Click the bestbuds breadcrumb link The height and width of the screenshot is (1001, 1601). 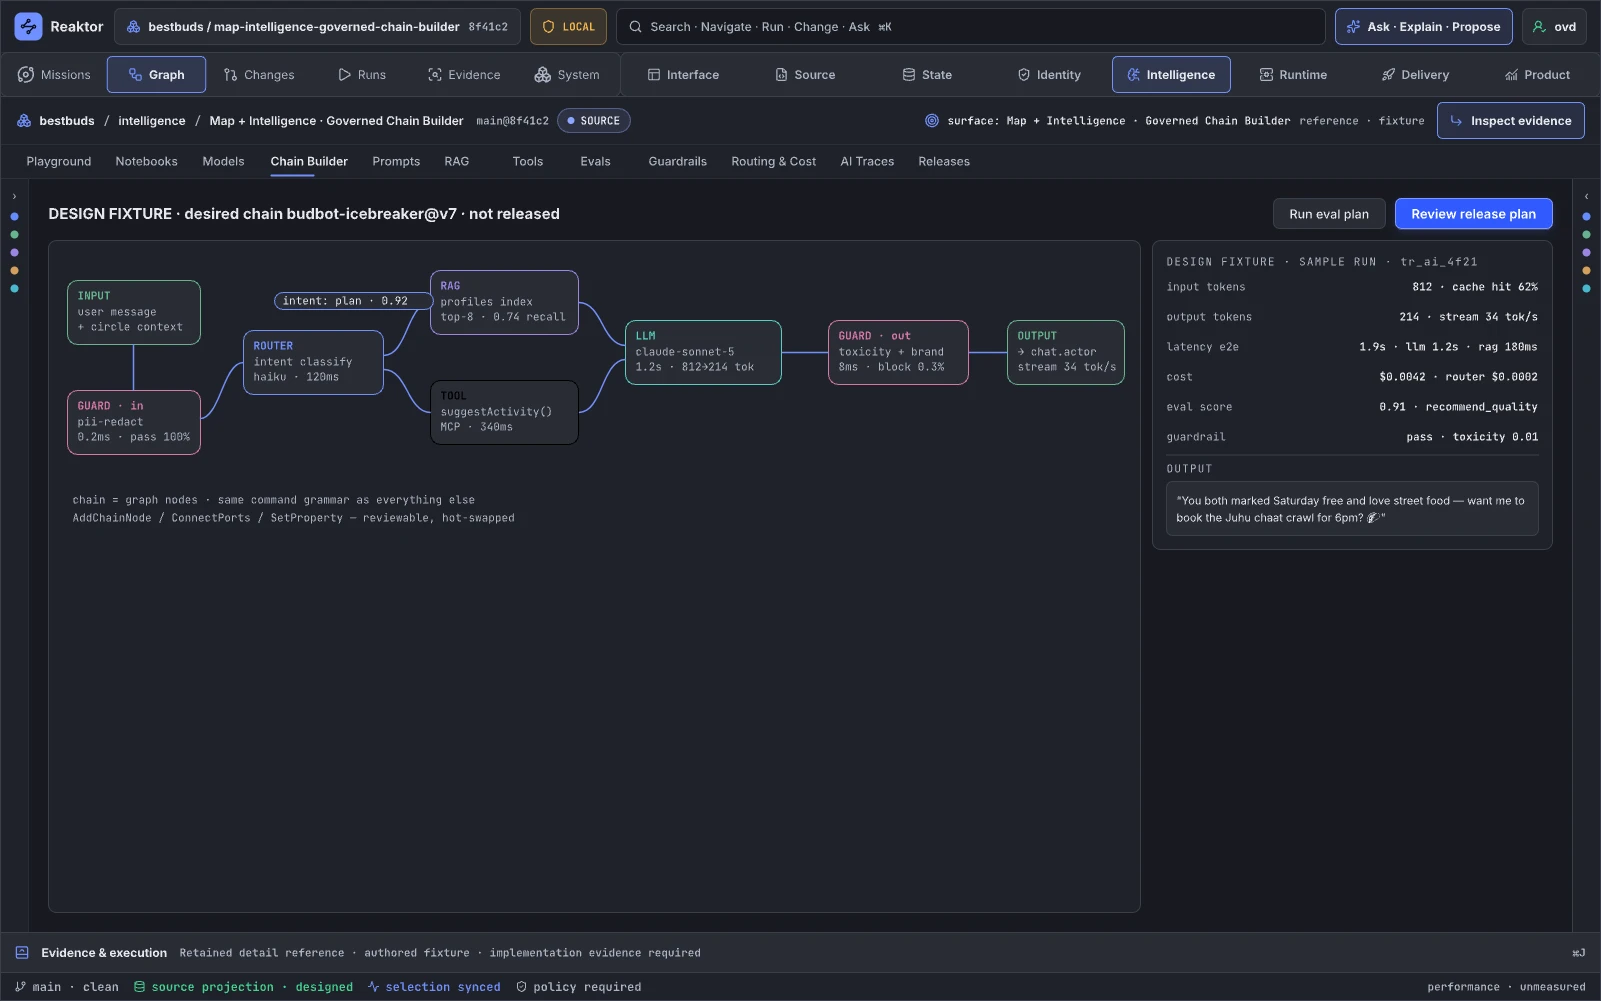(x=67, y=121)
